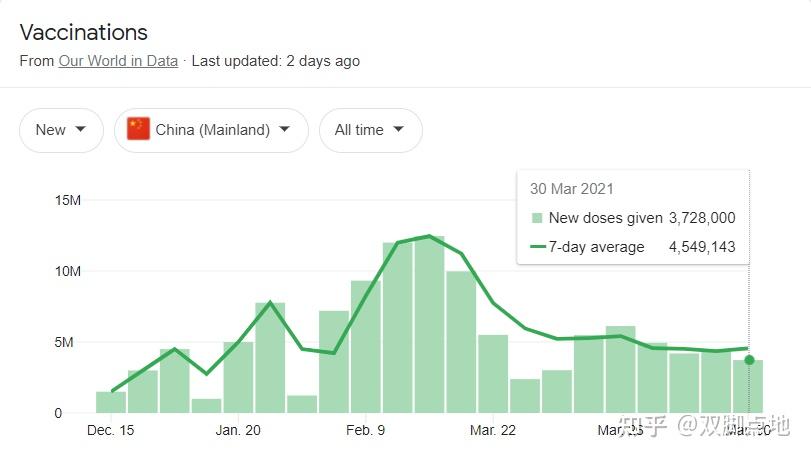The image size is (811, 458).
Task: Click the arrow beside All time
Action: click(x=399, y=130)
